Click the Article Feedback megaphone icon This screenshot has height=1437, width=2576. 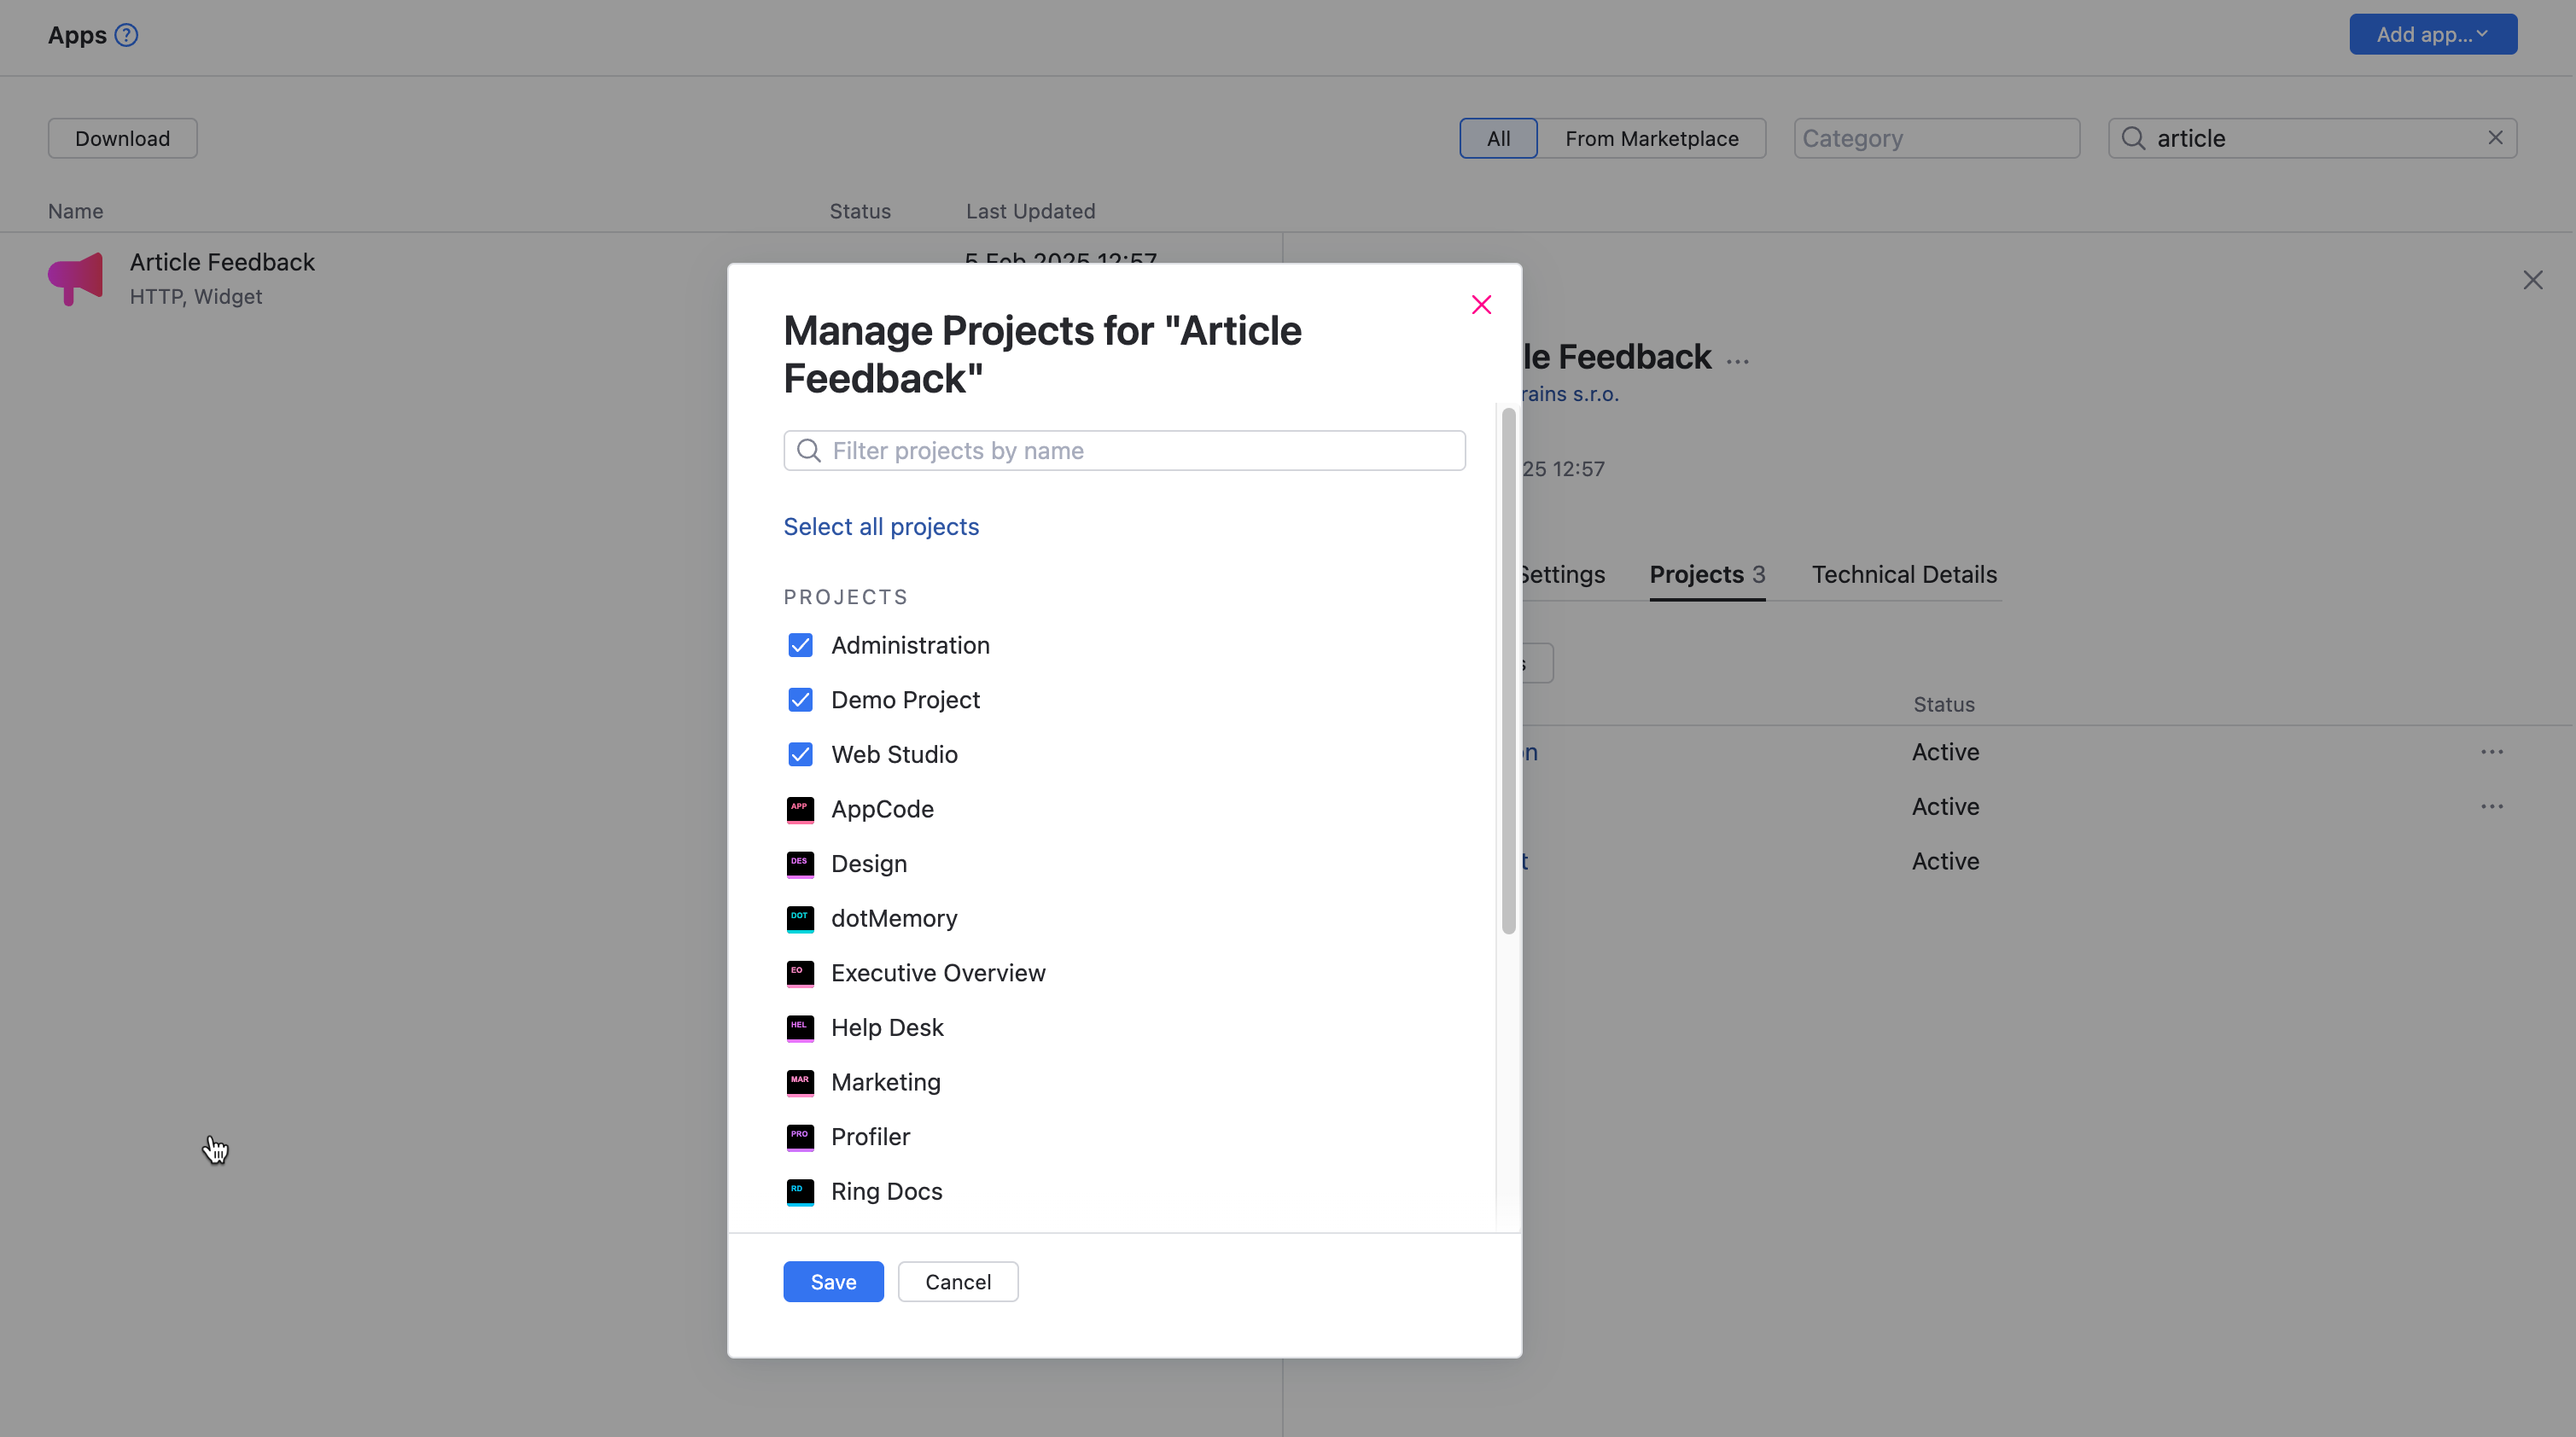[x=75, y=278]
